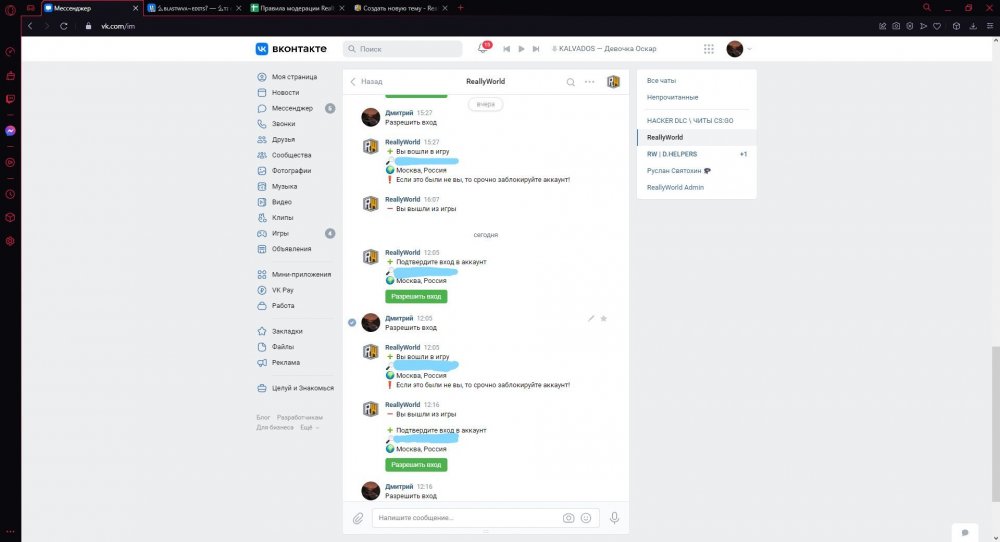Image resolution: width=1000 pixels, height=542 pixels.
Task: Search inside the ReallyWorld chat with magnifier icon
Action: [x=571, y=82]
